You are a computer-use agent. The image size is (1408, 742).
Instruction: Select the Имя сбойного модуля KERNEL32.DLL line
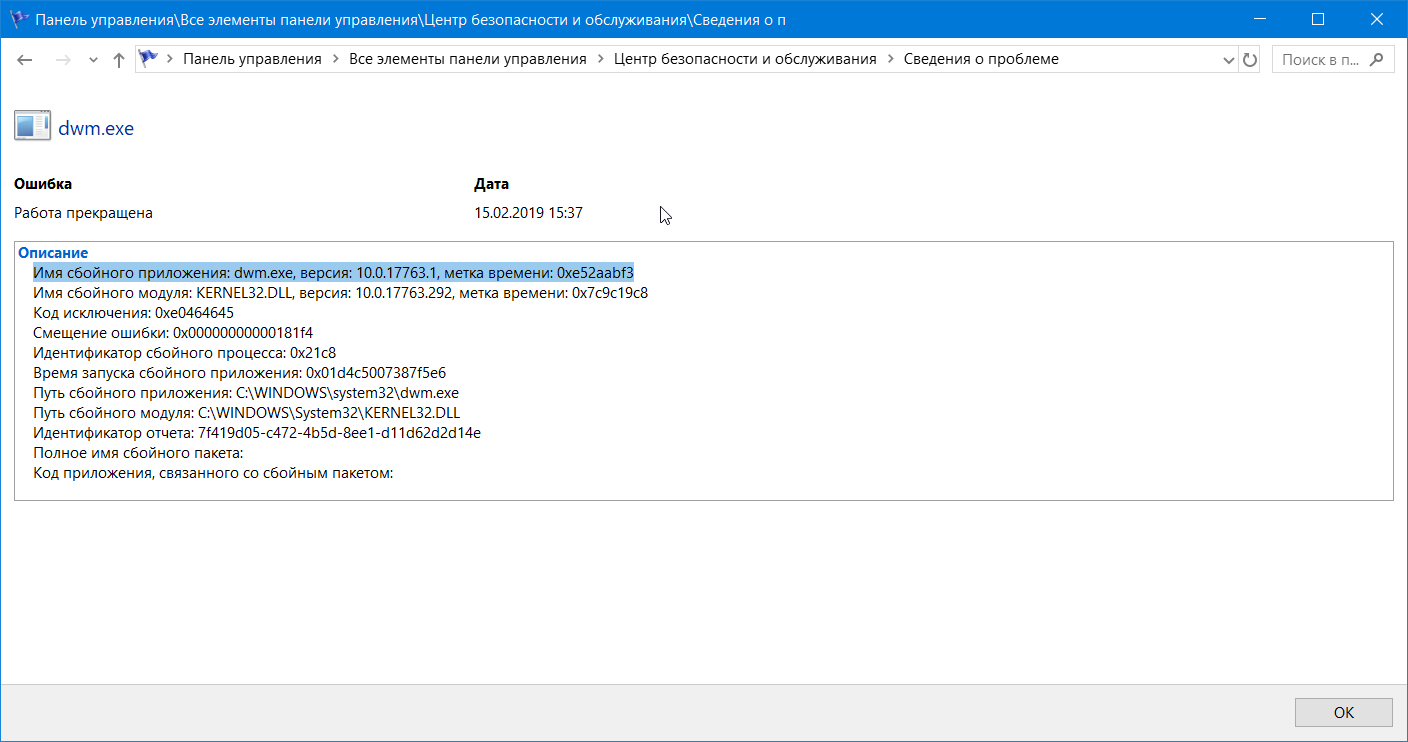point(340,293)
